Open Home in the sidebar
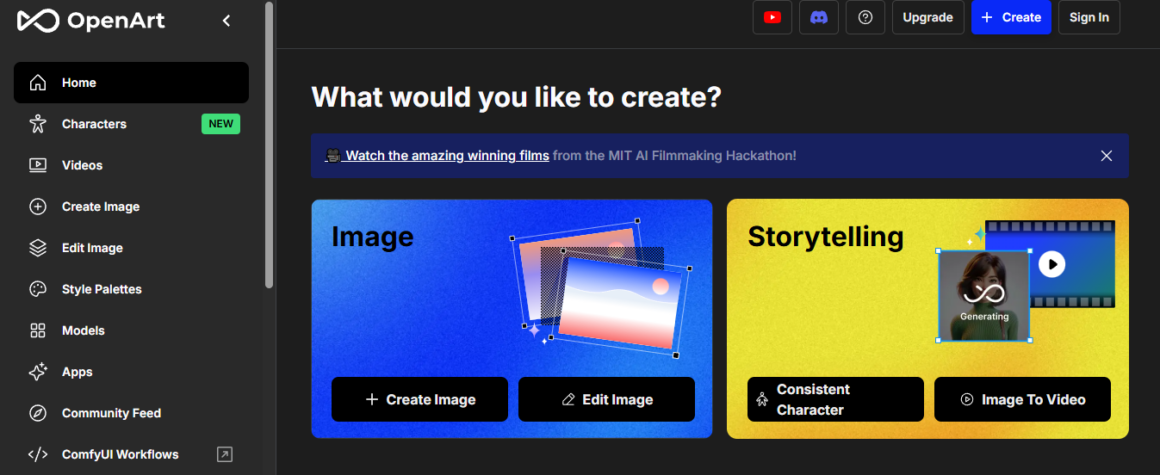The height and width of the screenshot is (475, 1160). coord(131,83)
